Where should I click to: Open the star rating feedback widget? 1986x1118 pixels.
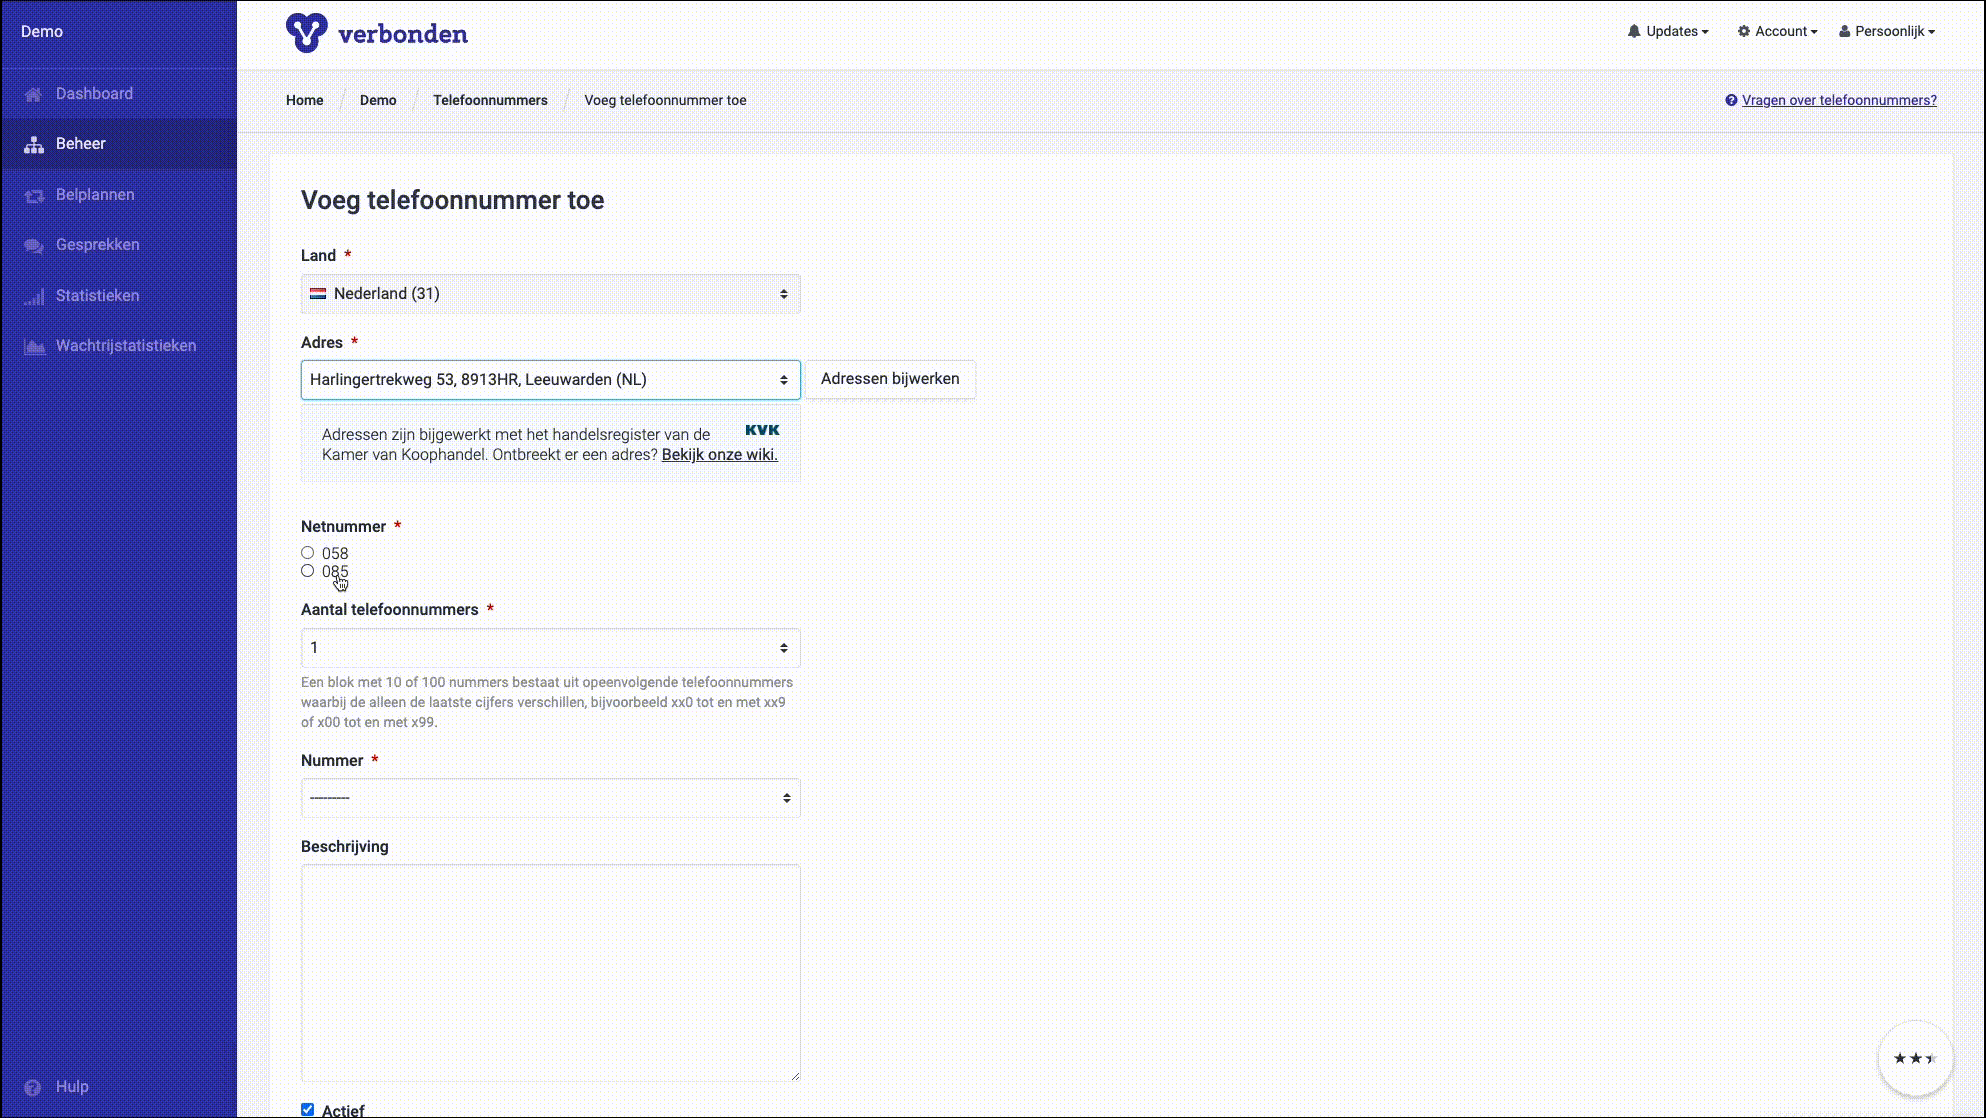[x=1915, y=1058]
